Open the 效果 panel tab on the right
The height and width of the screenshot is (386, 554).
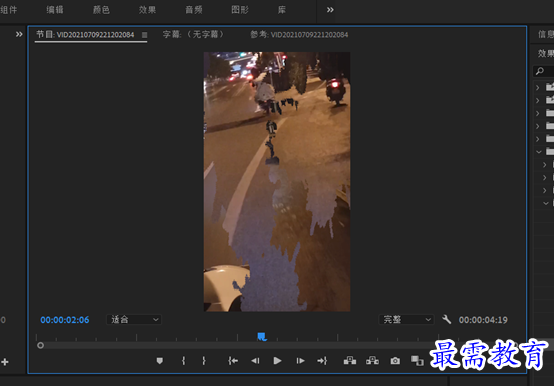tap(546, 53)
